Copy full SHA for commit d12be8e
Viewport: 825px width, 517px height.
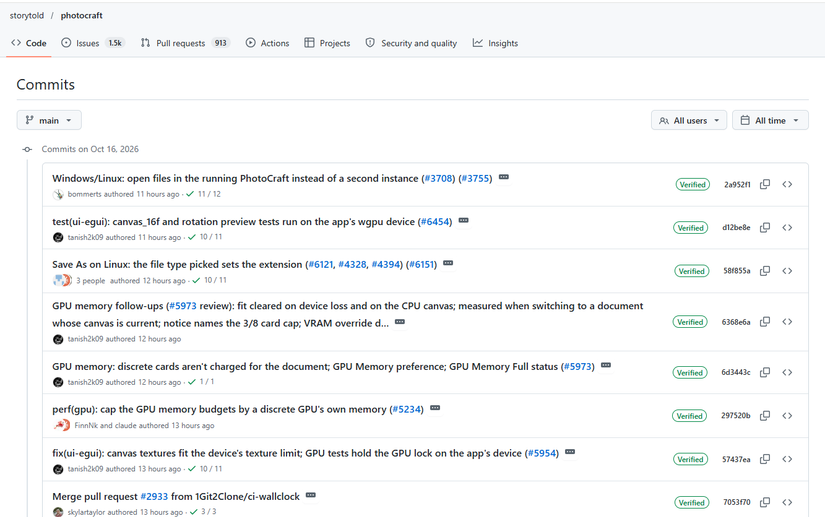[765, 227]
